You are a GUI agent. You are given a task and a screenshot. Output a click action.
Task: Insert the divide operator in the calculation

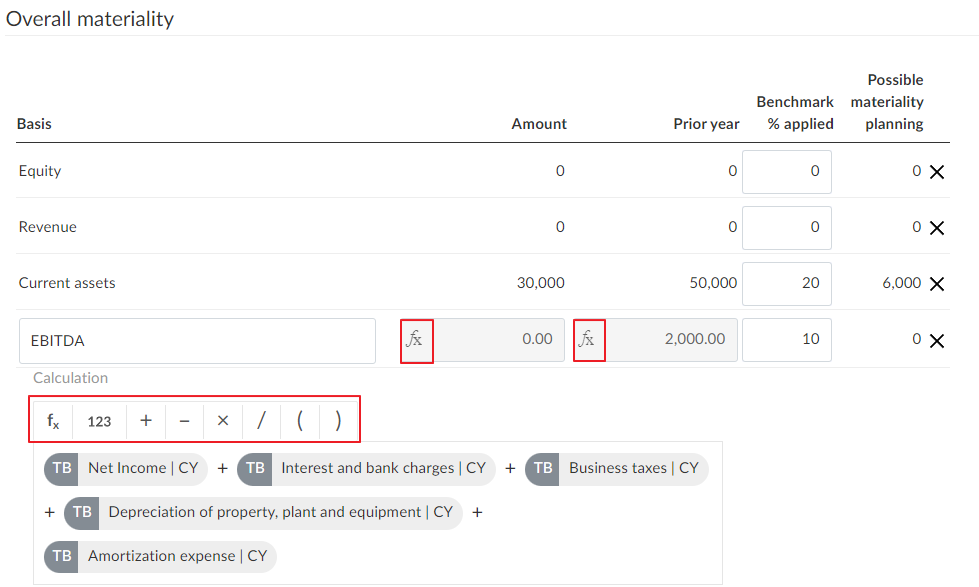point(261,421)
